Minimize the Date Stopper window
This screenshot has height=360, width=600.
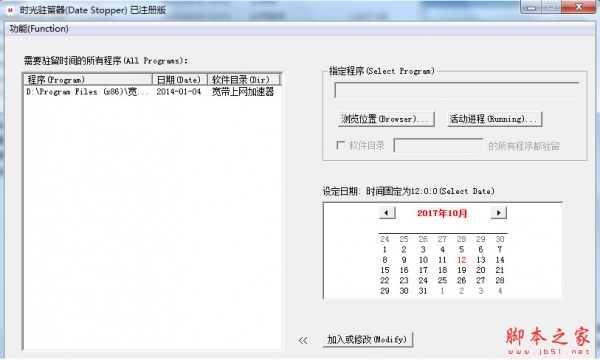pos(531,7)
